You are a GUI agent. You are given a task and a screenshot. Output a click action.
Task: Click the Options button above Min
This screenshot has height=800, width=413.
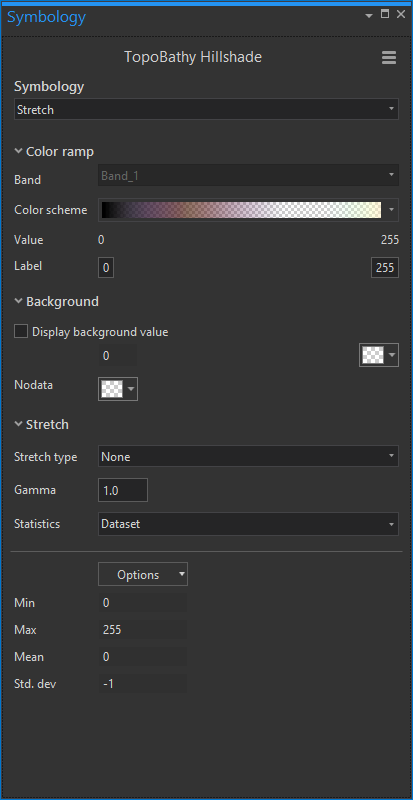point(142,574)
